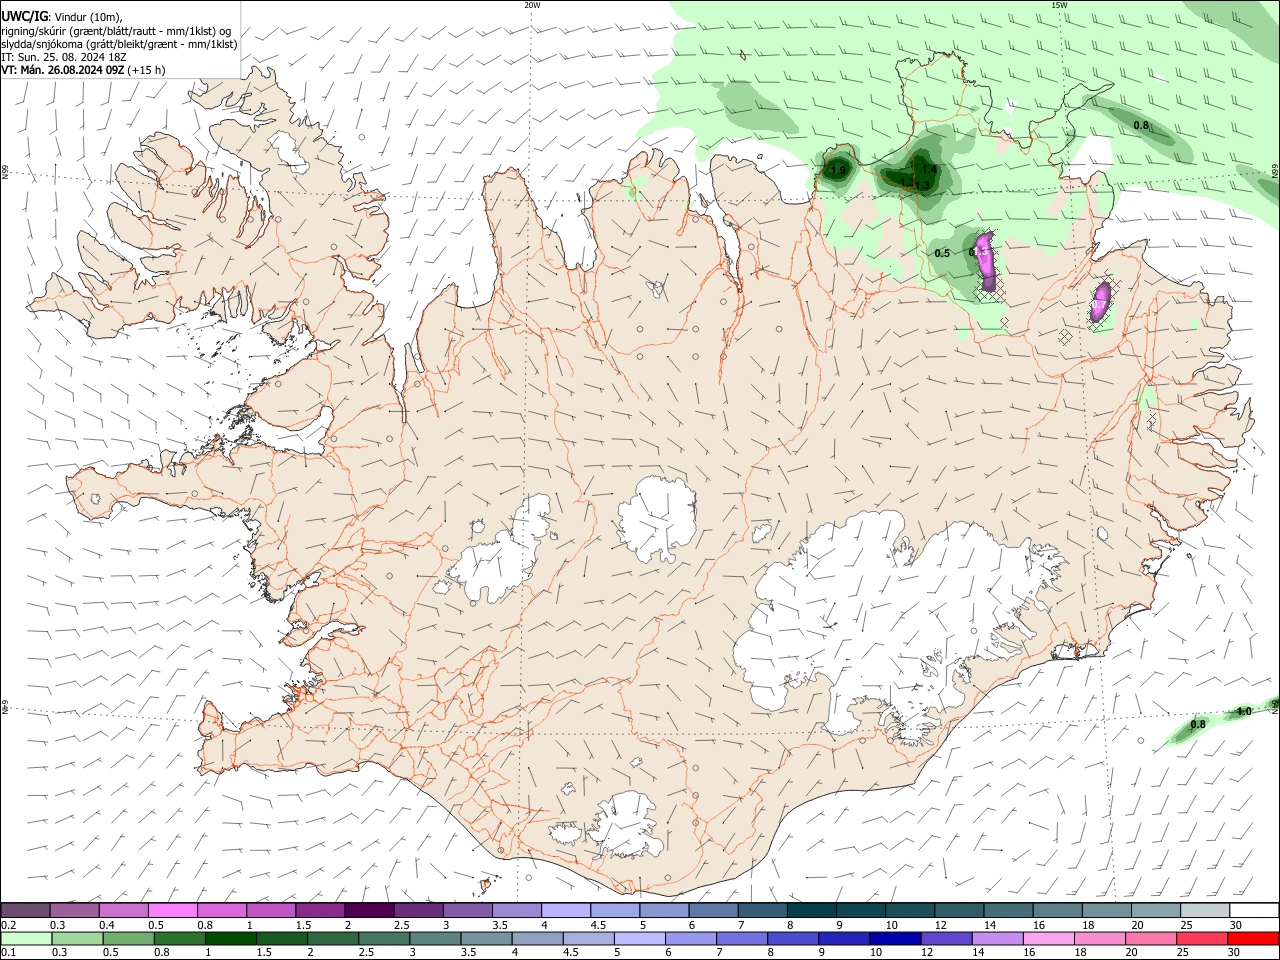Click the top-row legend swatch labeled 0.2
The image size is (1280, 960).
pyautogui.click(x=25, y=911)
